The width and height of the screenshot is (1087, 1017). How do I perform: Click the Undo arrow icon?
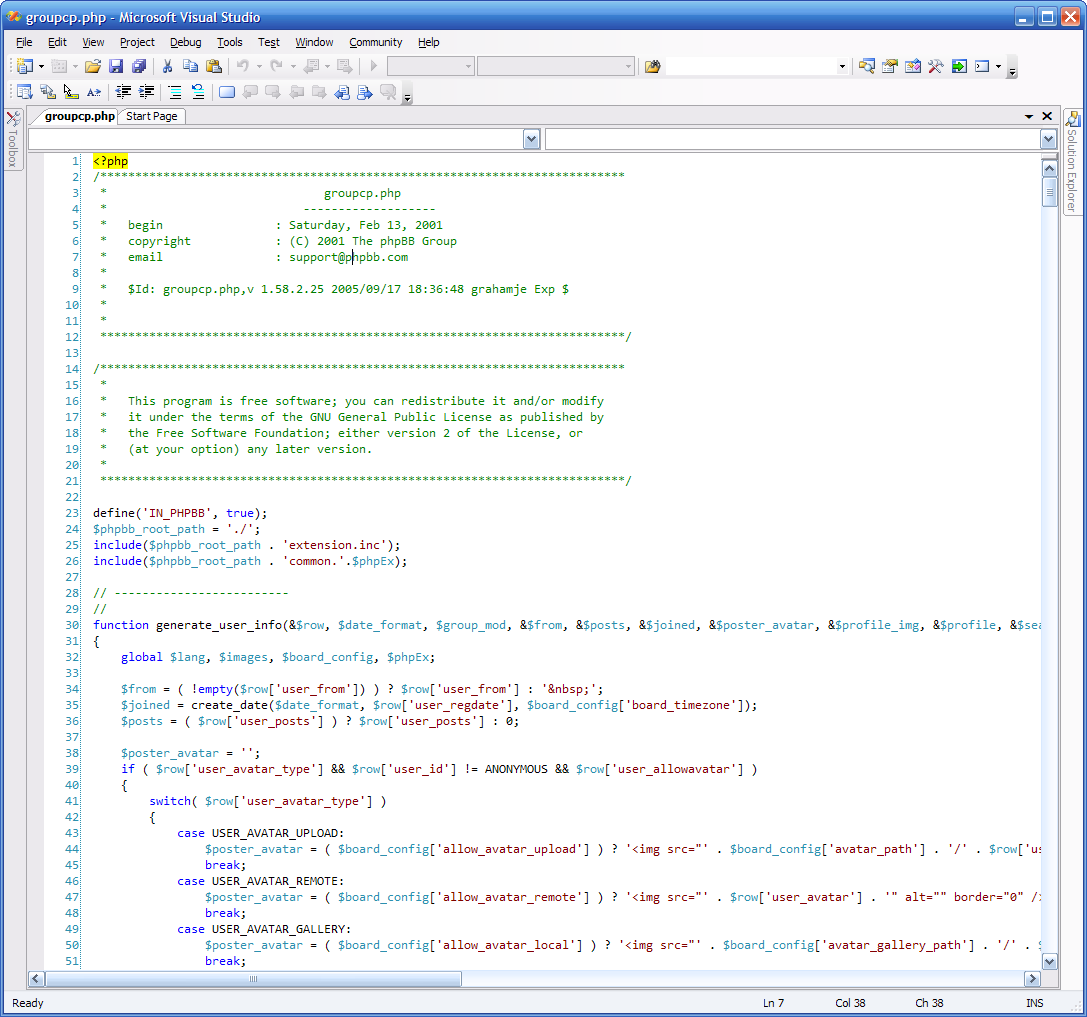(243, 67)
